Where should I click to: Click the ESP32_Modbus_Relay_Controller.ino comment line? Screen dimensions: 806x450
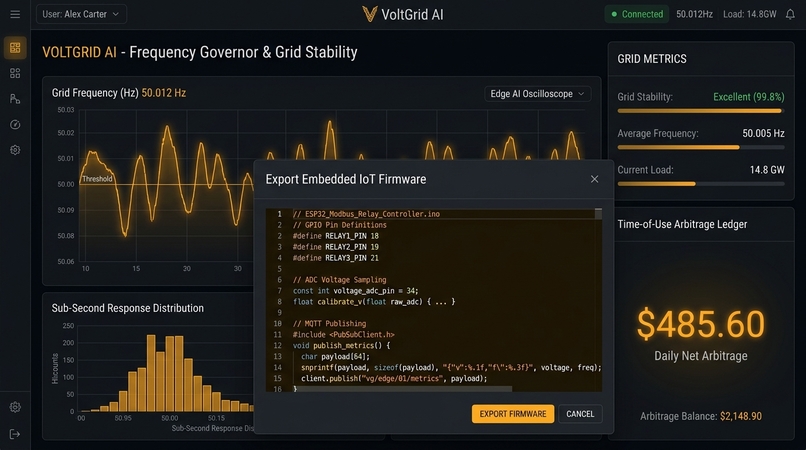pyautogui.click(x=367, y=214)
